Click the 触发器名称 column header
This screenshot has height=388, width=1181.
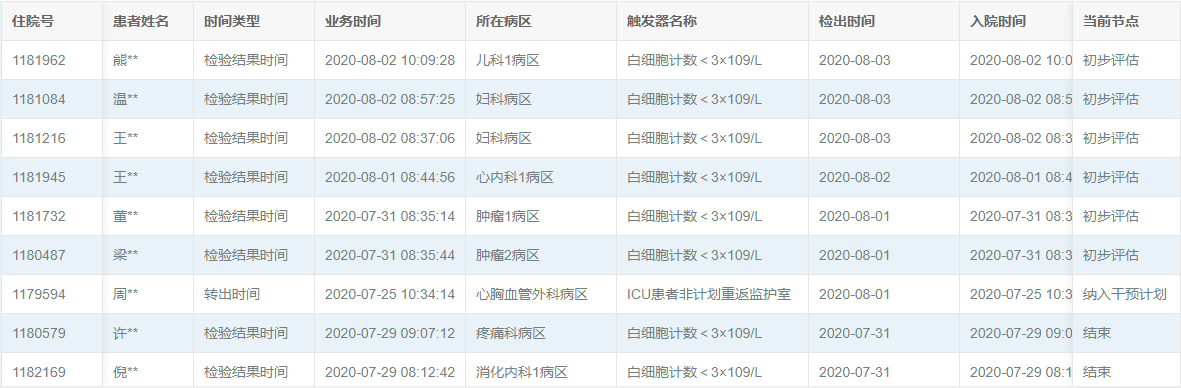(661, 21)
